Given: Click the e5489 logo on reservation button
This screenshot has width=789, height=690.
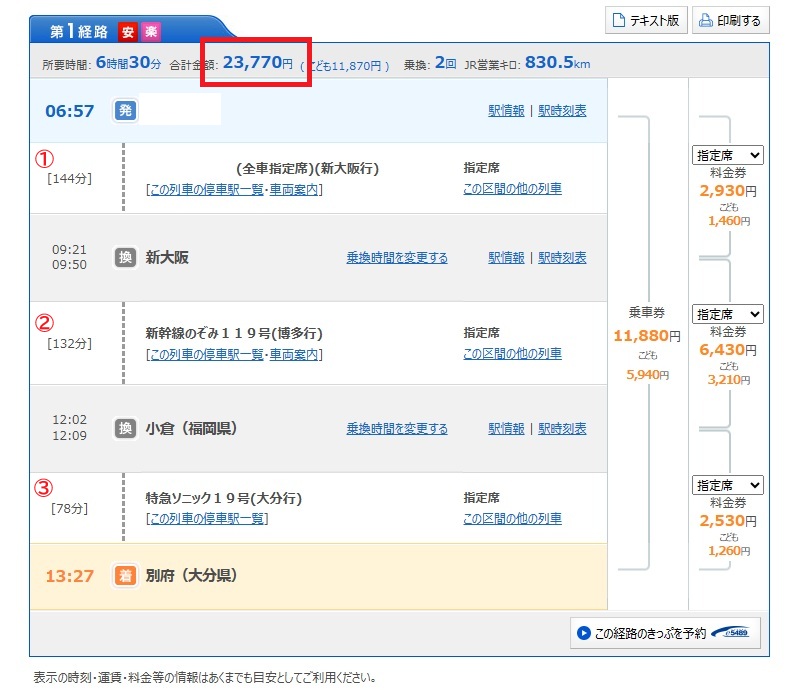Looking at the screenshot, I should point(731,632).
